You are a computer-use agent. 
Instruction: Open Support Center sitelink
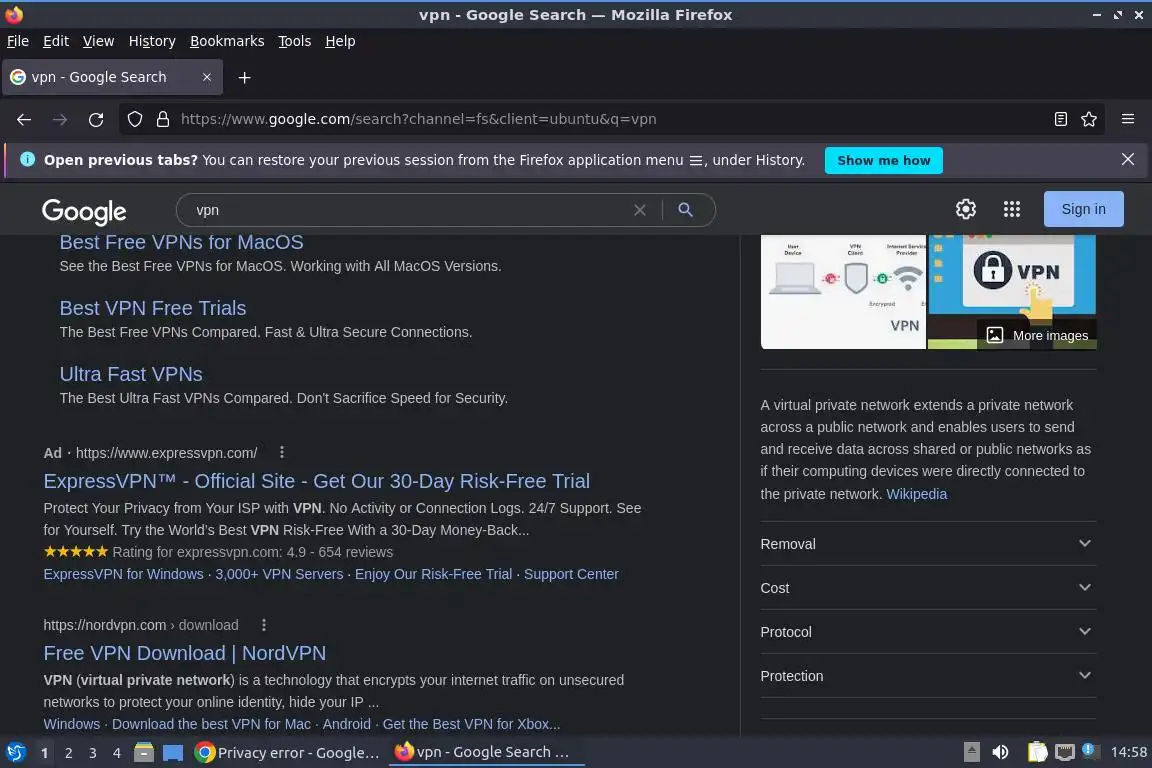point(571,574)
